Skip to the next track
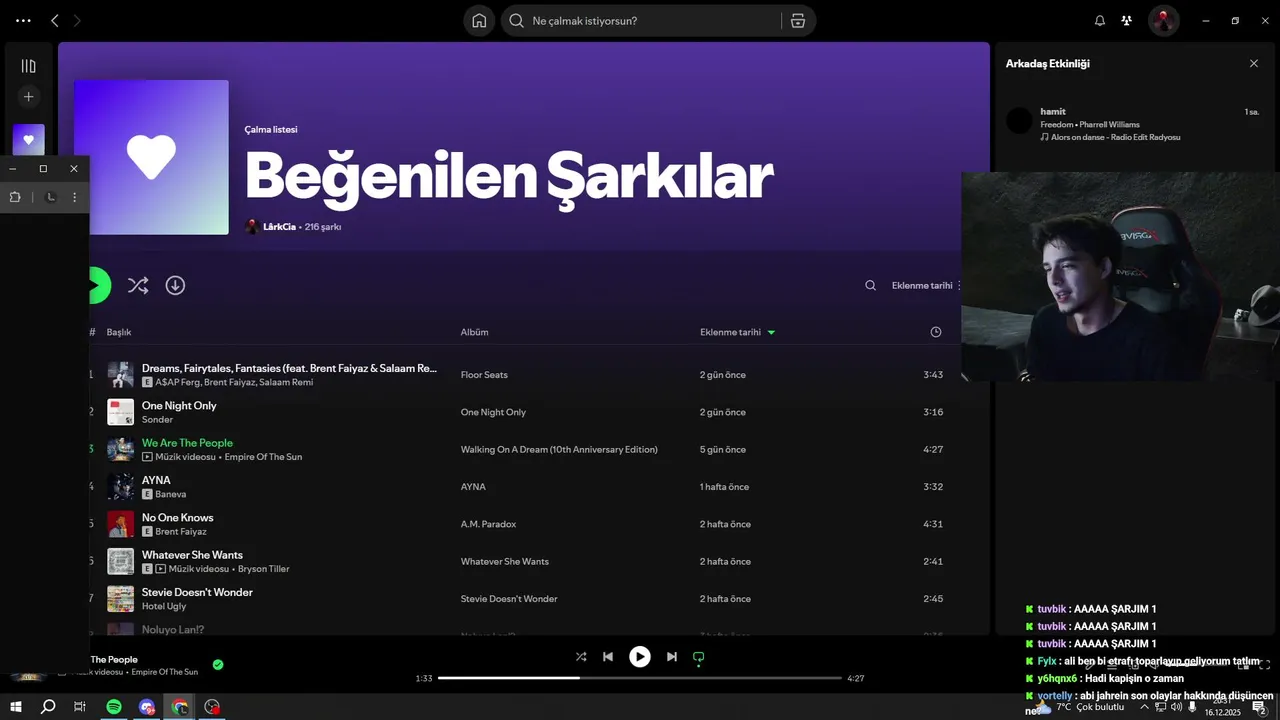The image size is (1280, 720). (x=672, y=657)
